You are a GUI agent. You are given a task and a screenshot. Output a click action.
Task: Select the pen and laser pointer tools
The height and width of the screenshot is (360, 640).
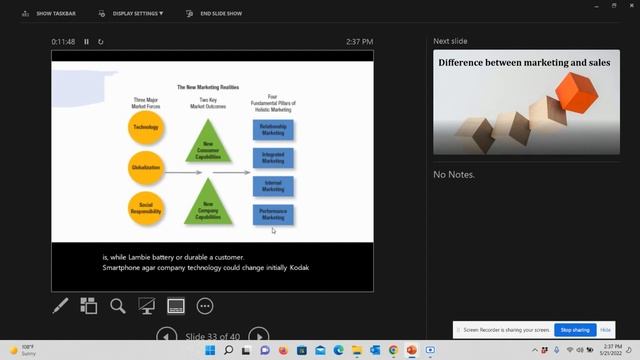pyautogui.click(x=60, y=306)
